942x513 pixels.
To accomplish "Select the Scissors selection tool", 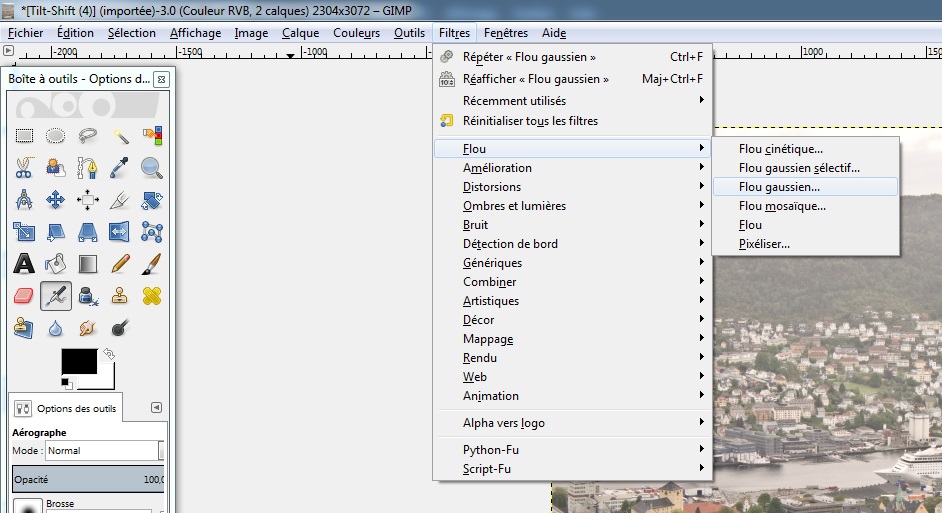I will [24, 167].
